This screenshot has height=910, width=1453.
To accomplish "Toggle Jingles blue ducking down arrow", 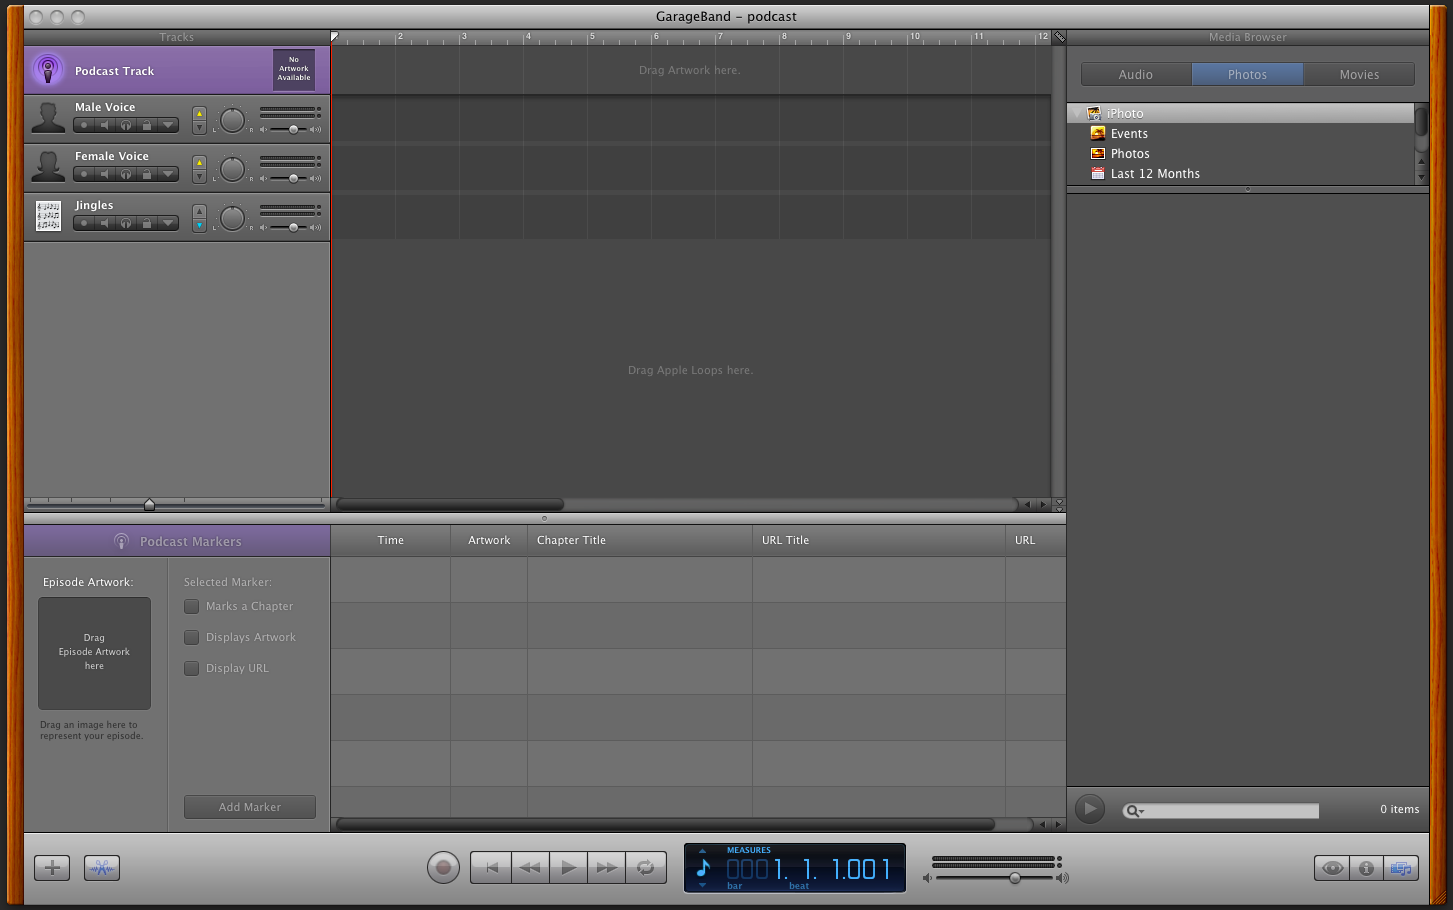I will coord(199,225).
